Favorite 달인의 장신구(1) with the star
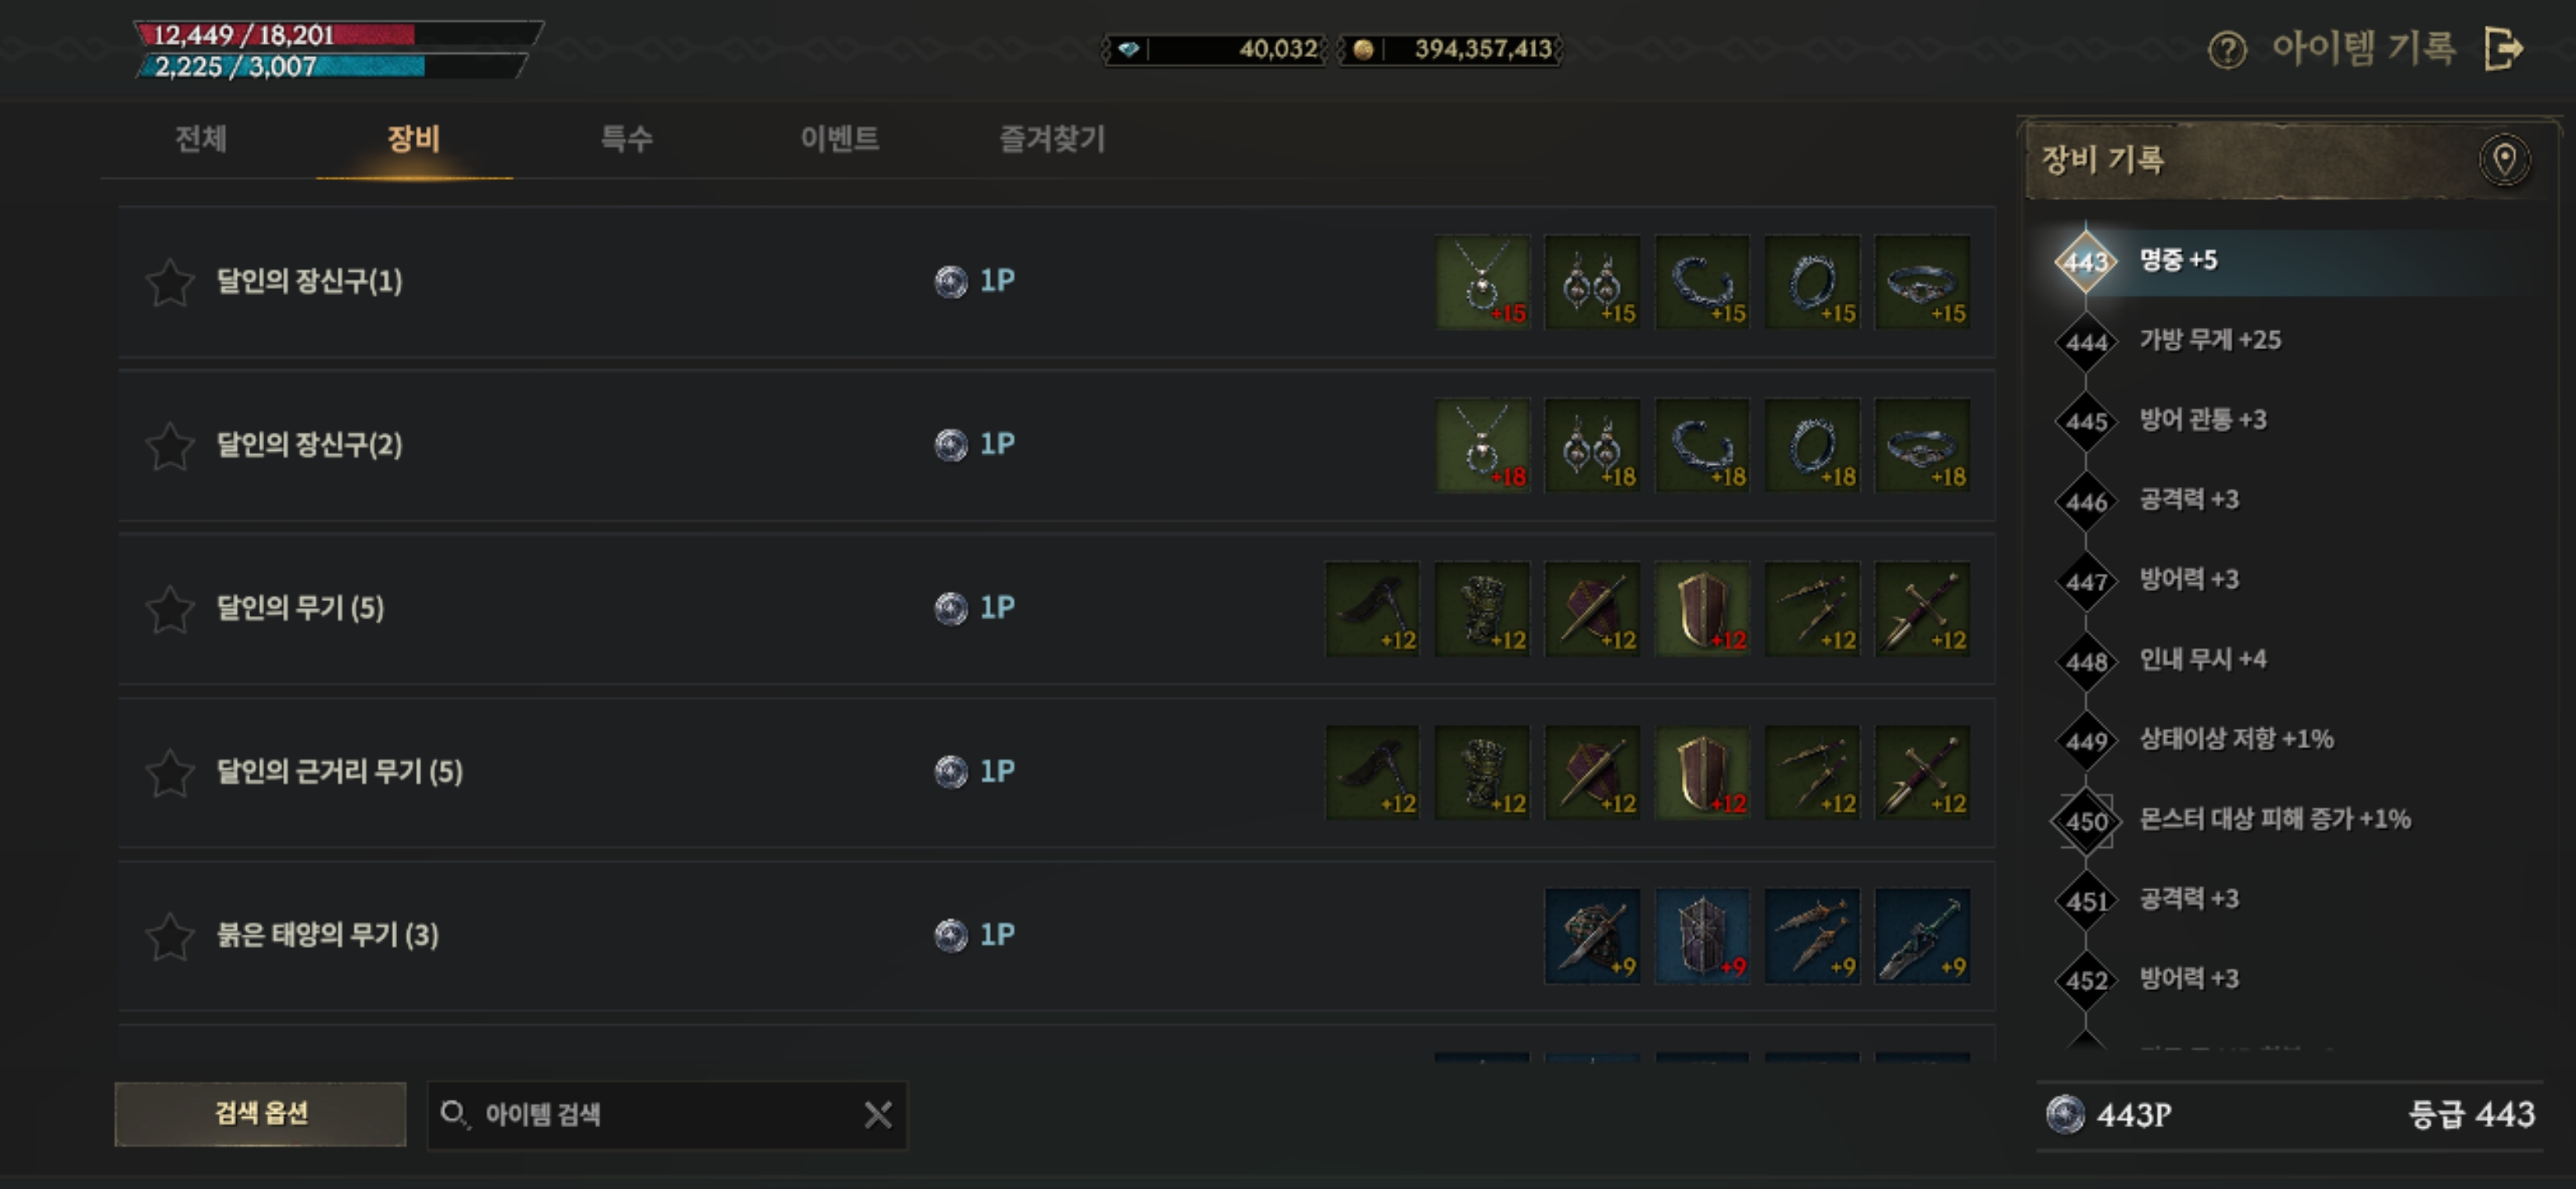Viewport: 2576px width, 1189px height. point(170,282)
